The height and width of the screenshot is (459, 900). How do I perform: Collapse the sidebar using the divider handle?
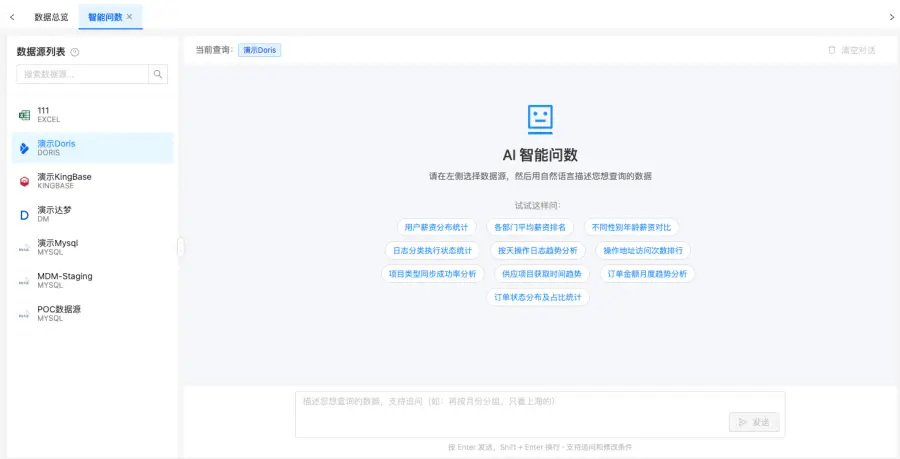(181, 247)
